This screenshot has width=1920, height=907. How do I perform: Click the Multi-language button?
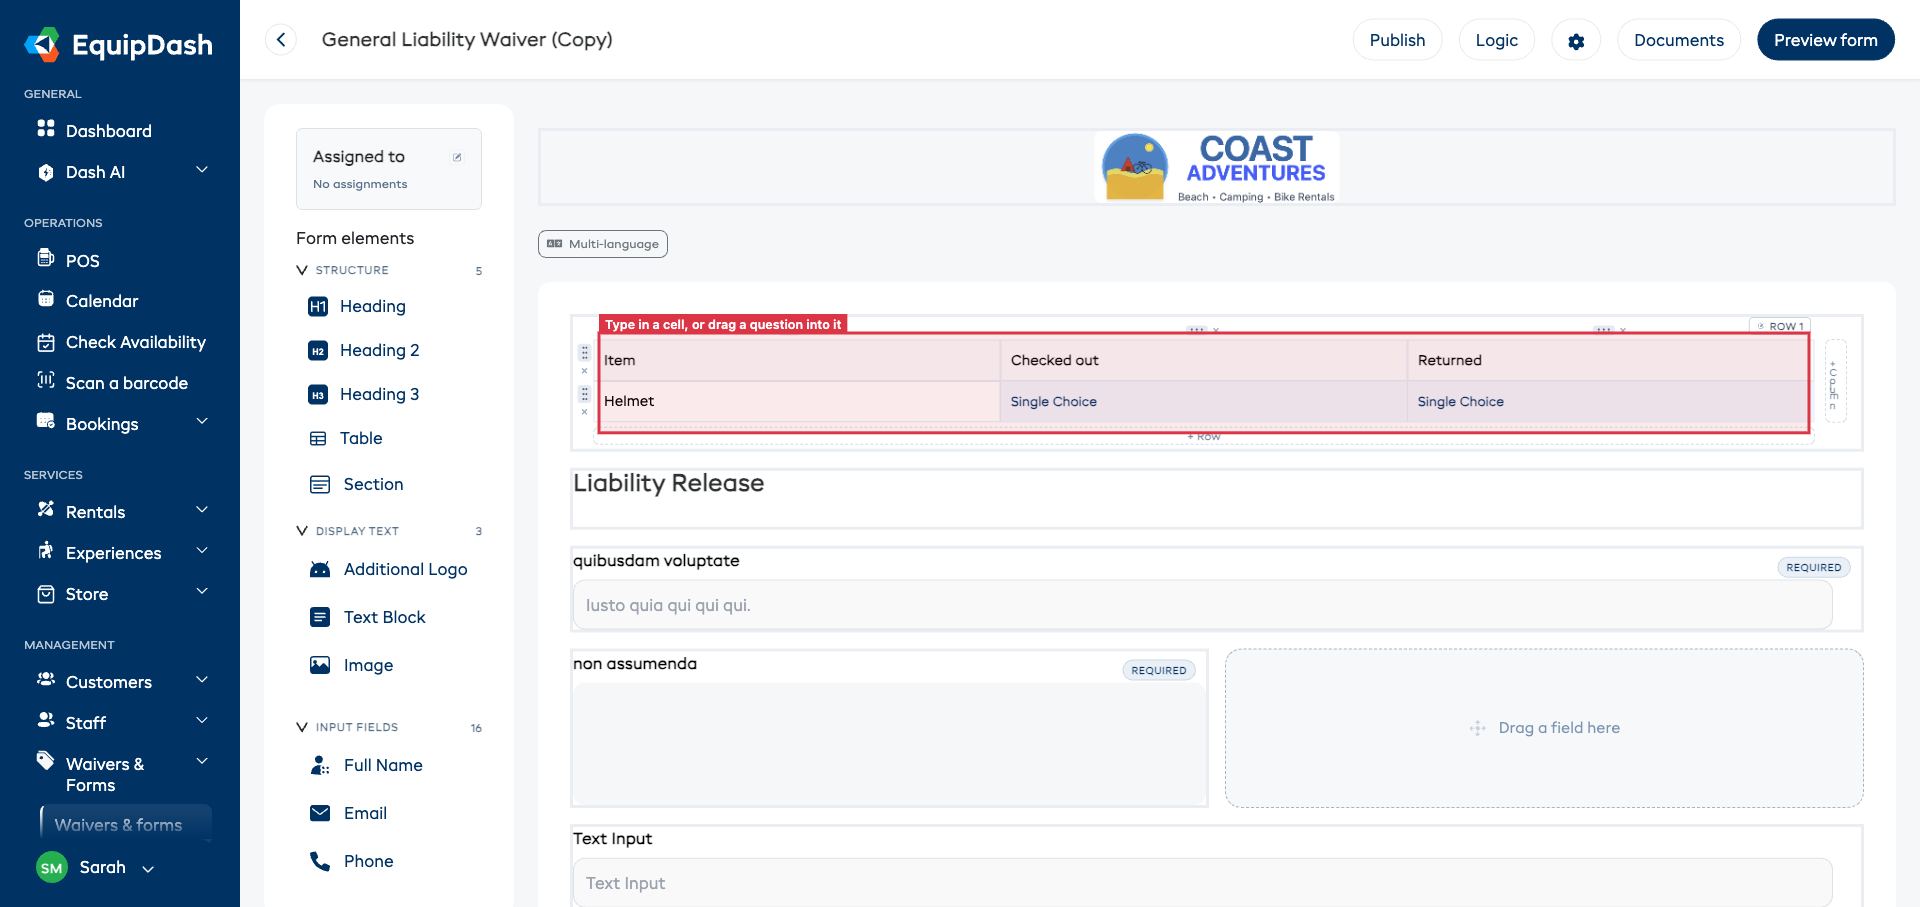click(603, 244)
